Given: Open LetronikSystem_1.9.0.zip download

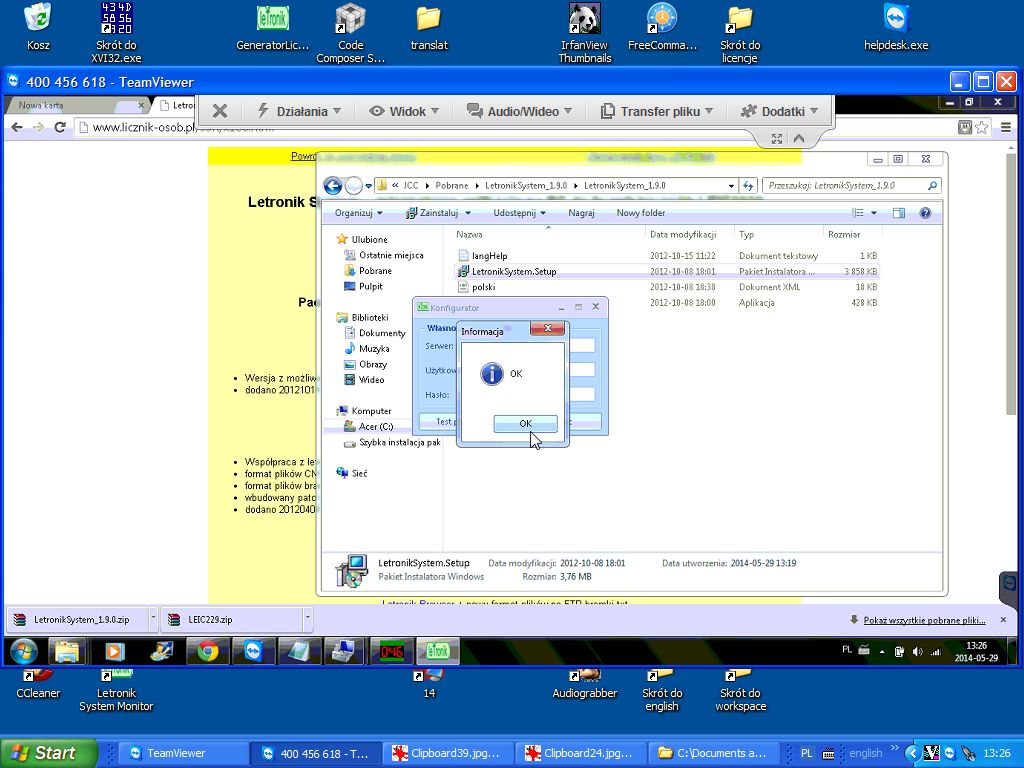Looking at the screenshot, I should [77, 620].
